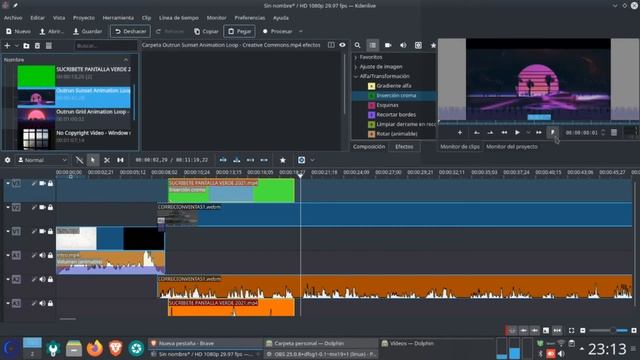Viewport: 640px width, 360px height.
Task: Show video effects camera icon
Action: [x=388, y=45]
